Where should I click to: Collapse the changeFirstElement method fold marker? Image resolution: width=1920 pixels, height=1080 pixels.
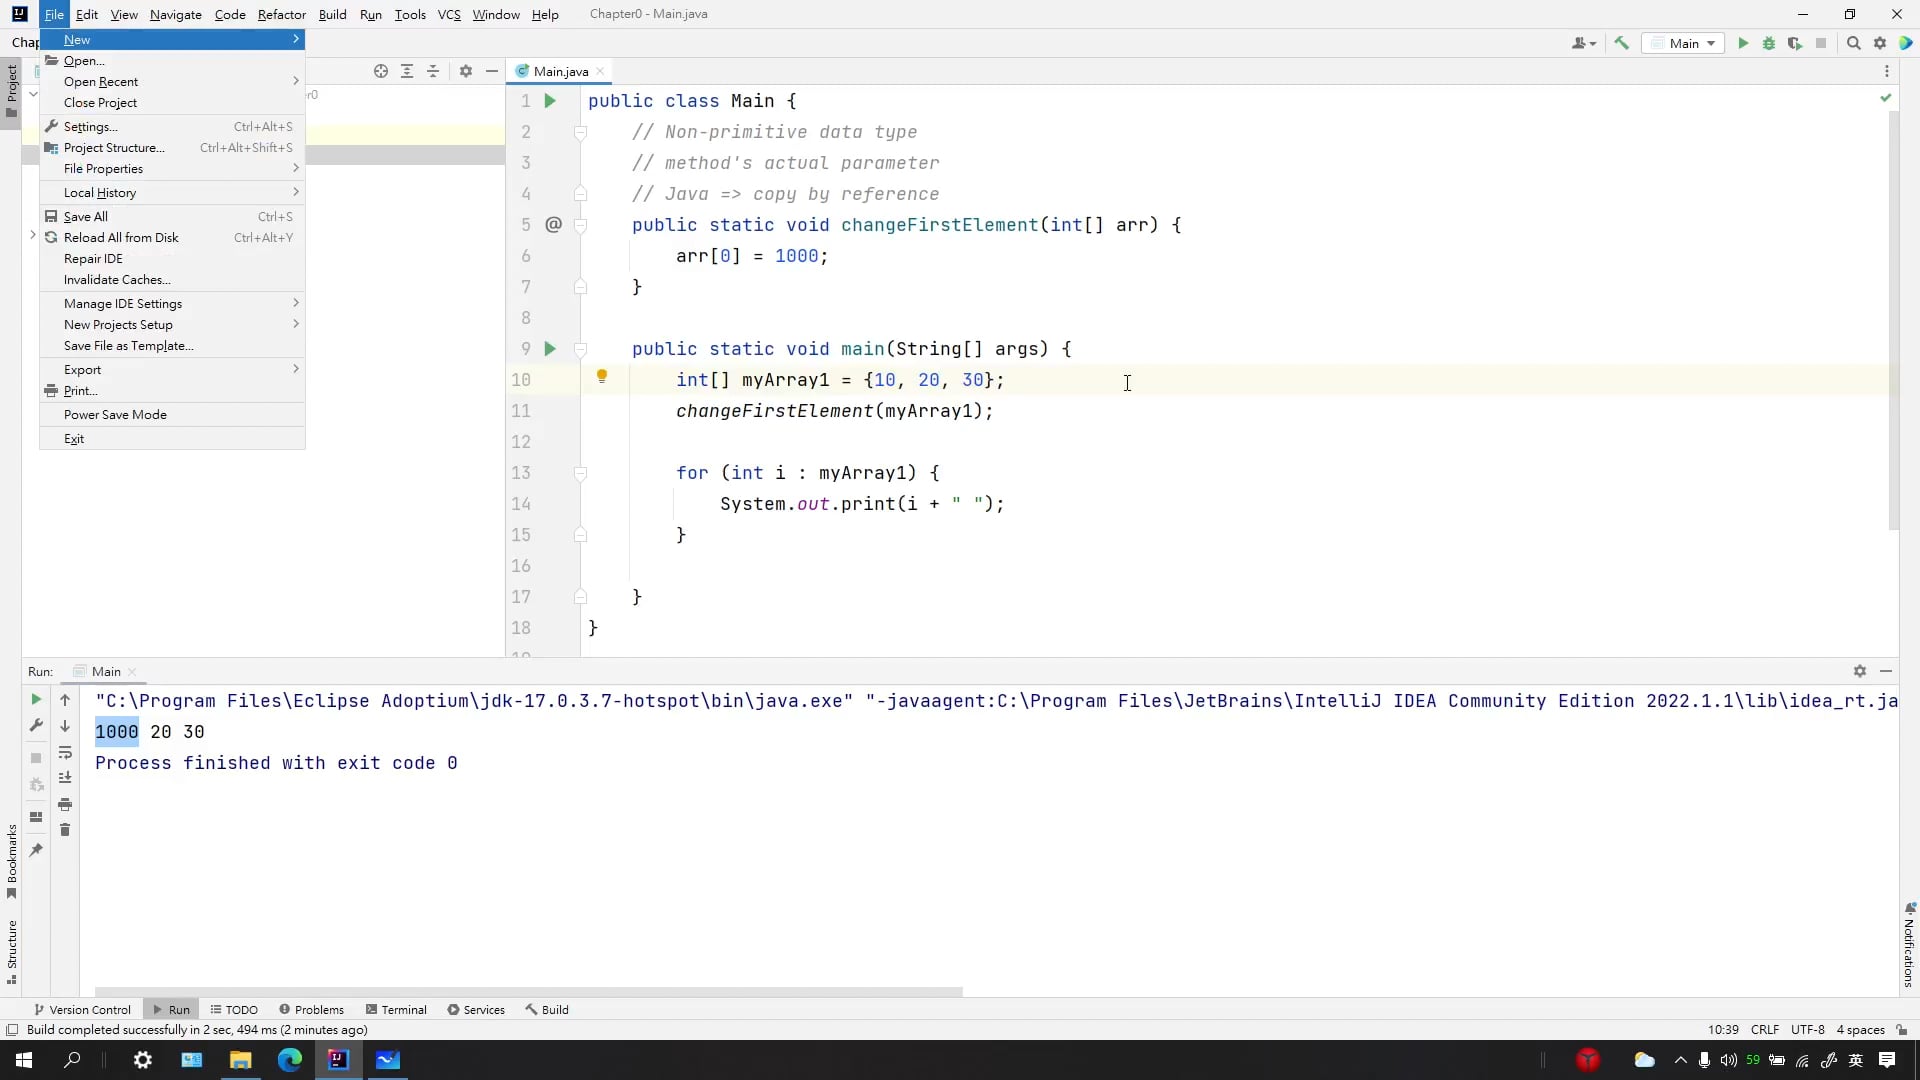coord(580,225)
